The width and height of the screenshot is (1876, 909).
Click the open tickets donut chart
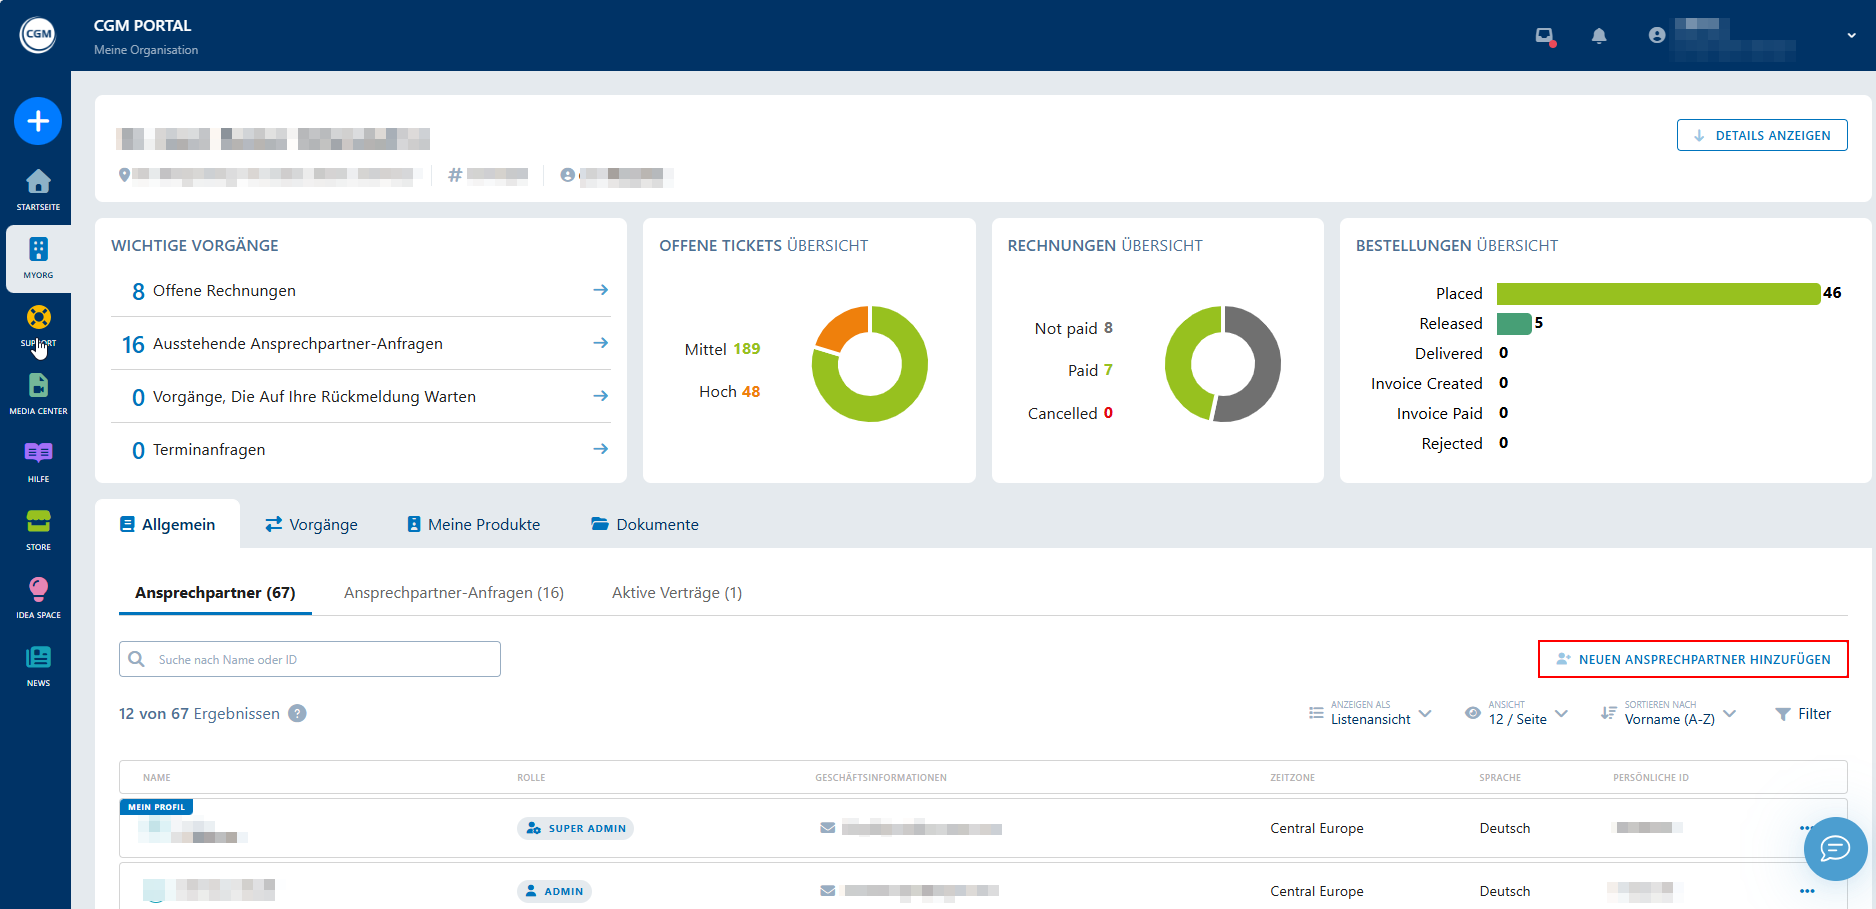pos(870,364)
